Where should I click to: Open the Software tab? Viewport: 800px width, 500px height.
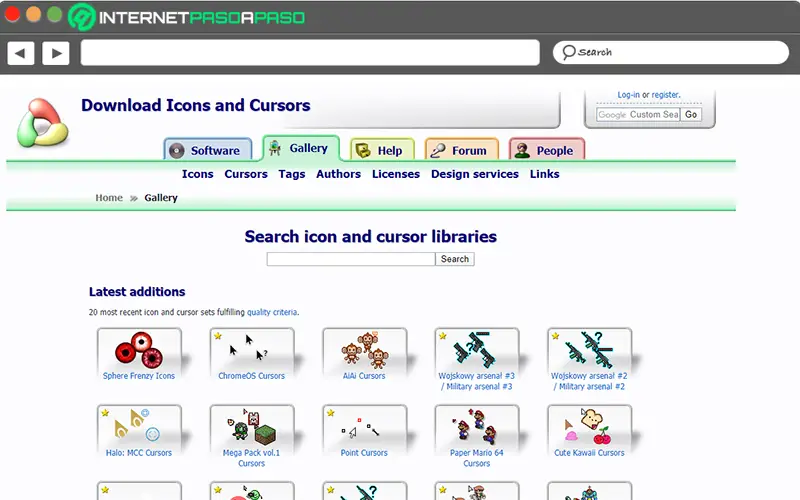[x=208, y=150]
